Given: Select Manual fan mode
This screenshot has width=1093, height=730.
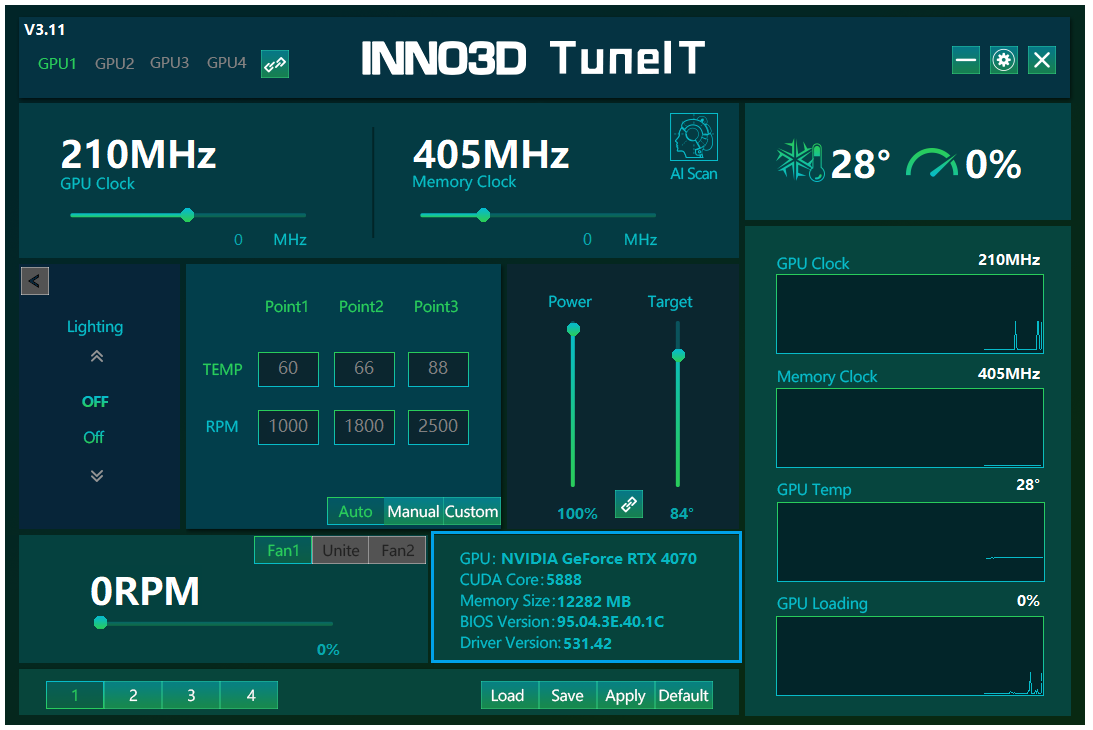Looking at the screenshot, I should click(x=413, y=511).
